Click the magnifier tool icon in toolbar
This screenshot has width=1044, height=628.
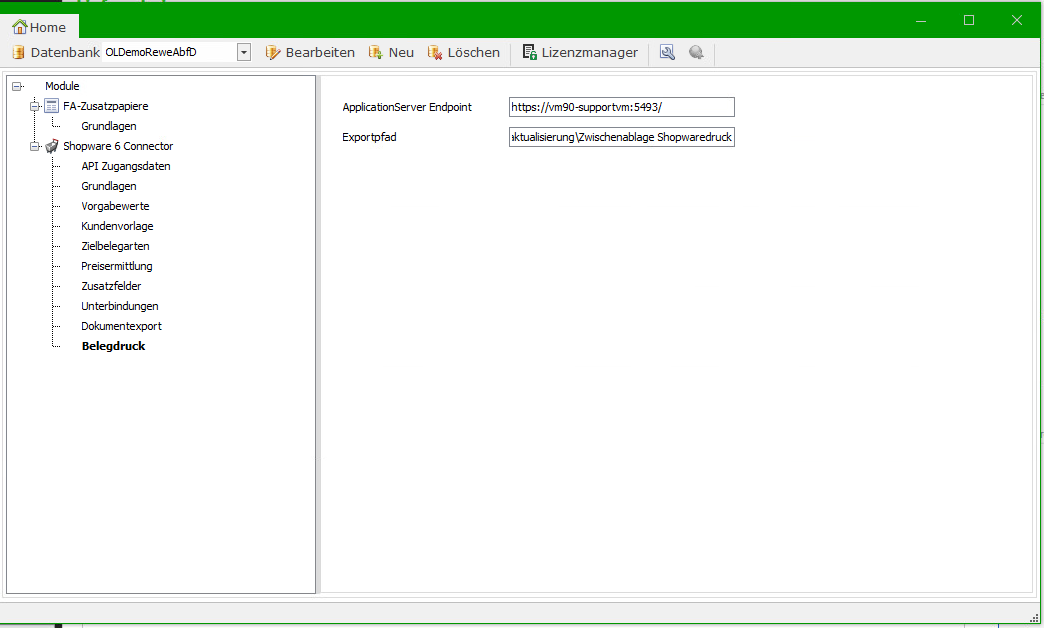tap(667, 53)
